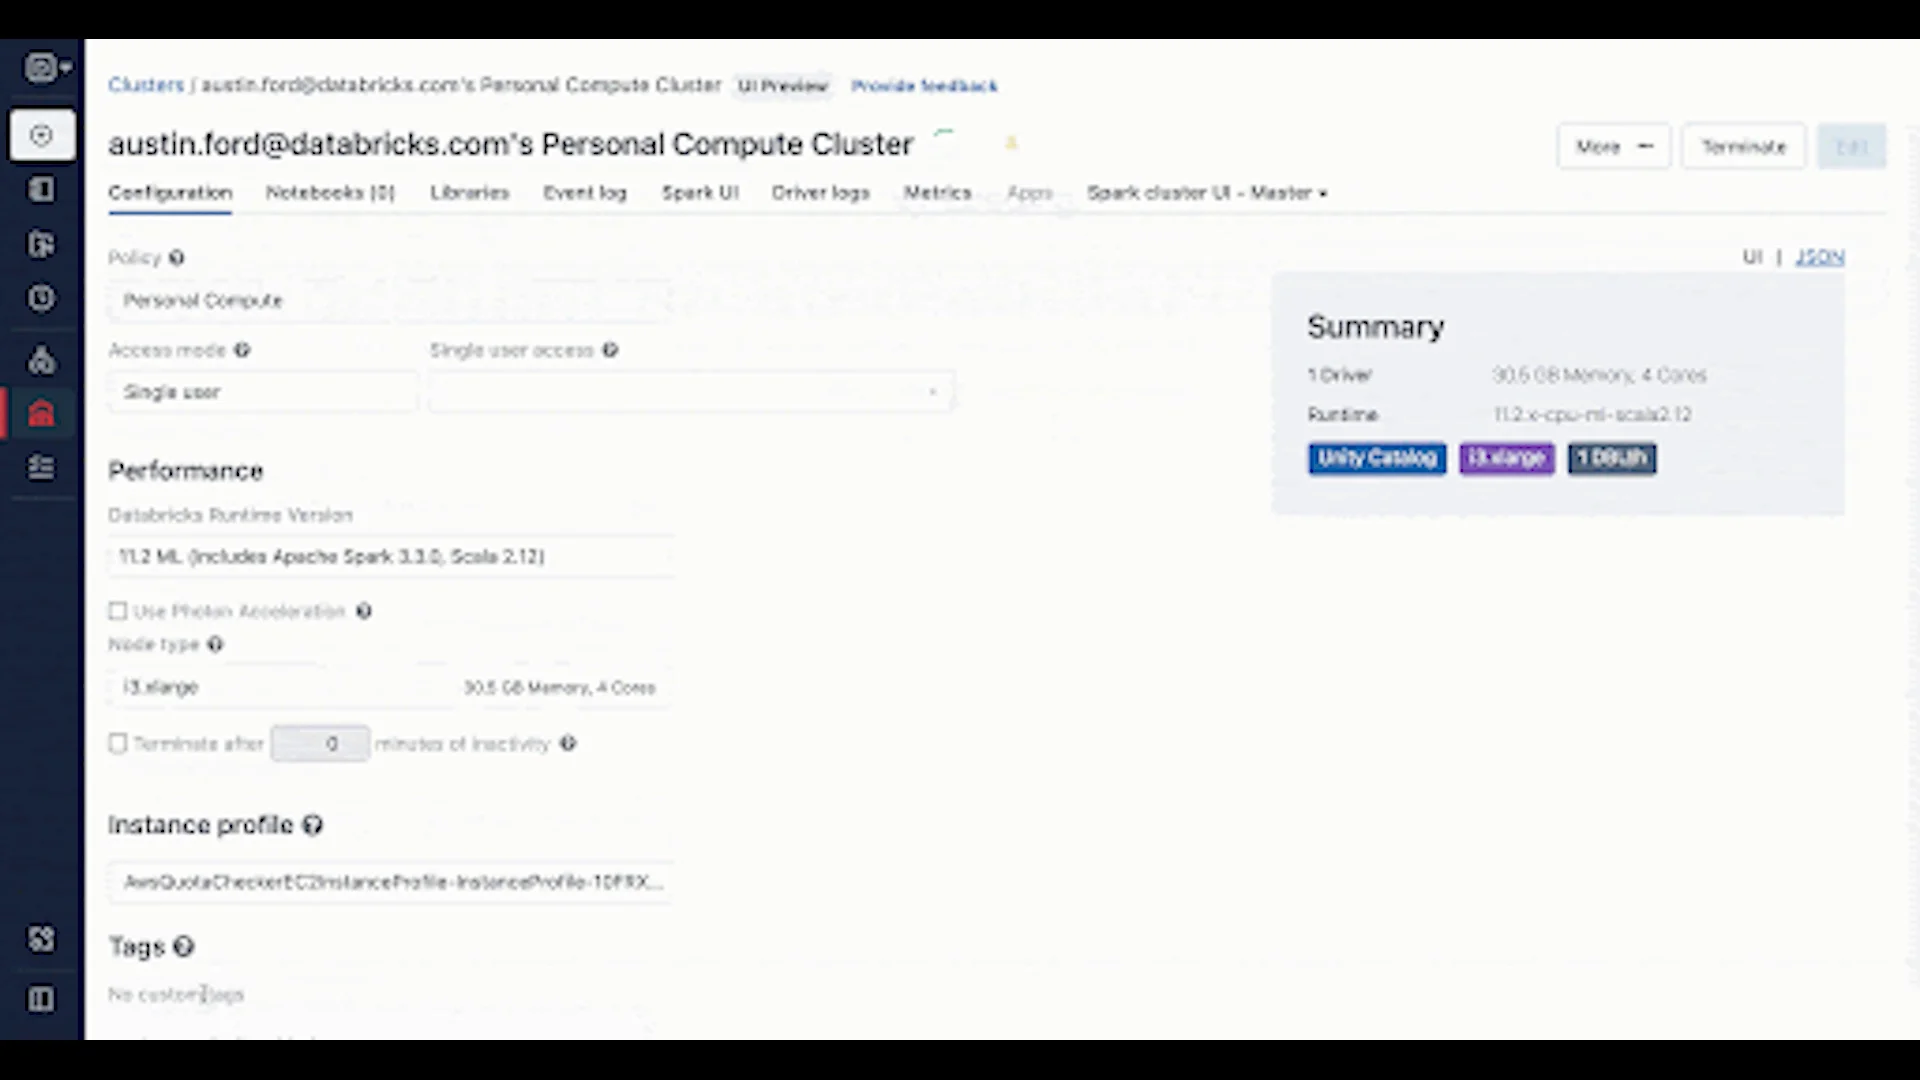This screenshot has width=1920, height=1080.
Task: Open Partner Connect icon near sidebar bottom
Action: pos(42,939)
